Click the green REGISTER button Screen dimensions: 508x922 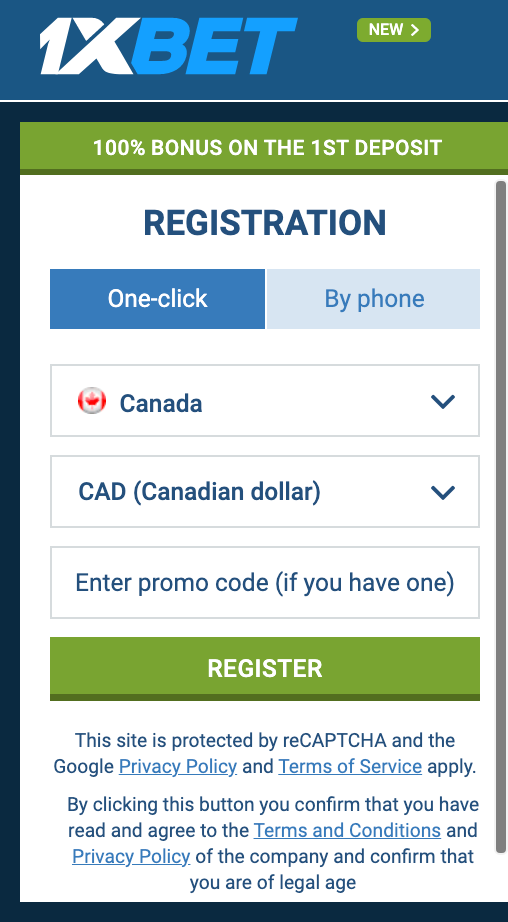point(265,669)
